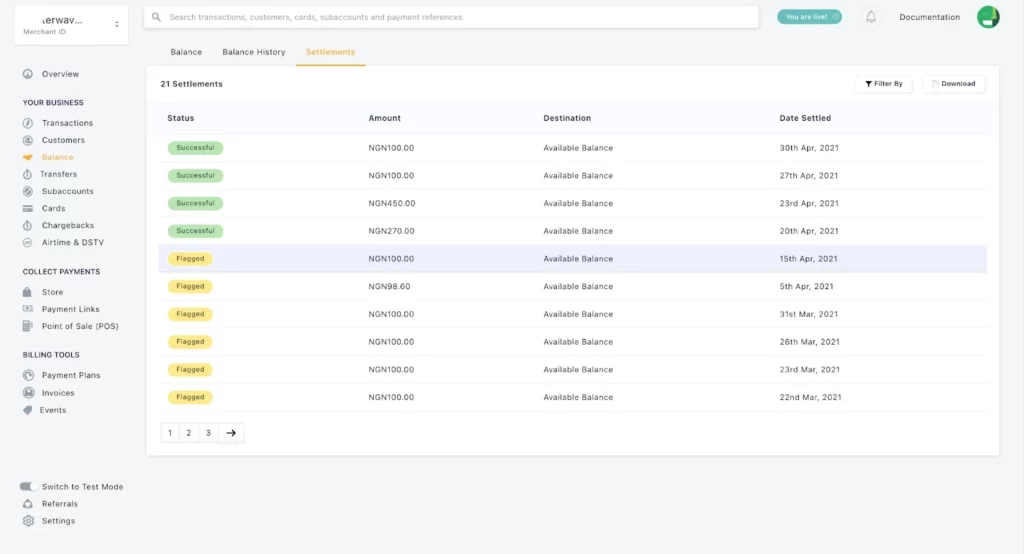The width and height of the screenshot is (1024, 554).
Task: Click the Transfers sidebar icon
Action: (x=27, y=174)
